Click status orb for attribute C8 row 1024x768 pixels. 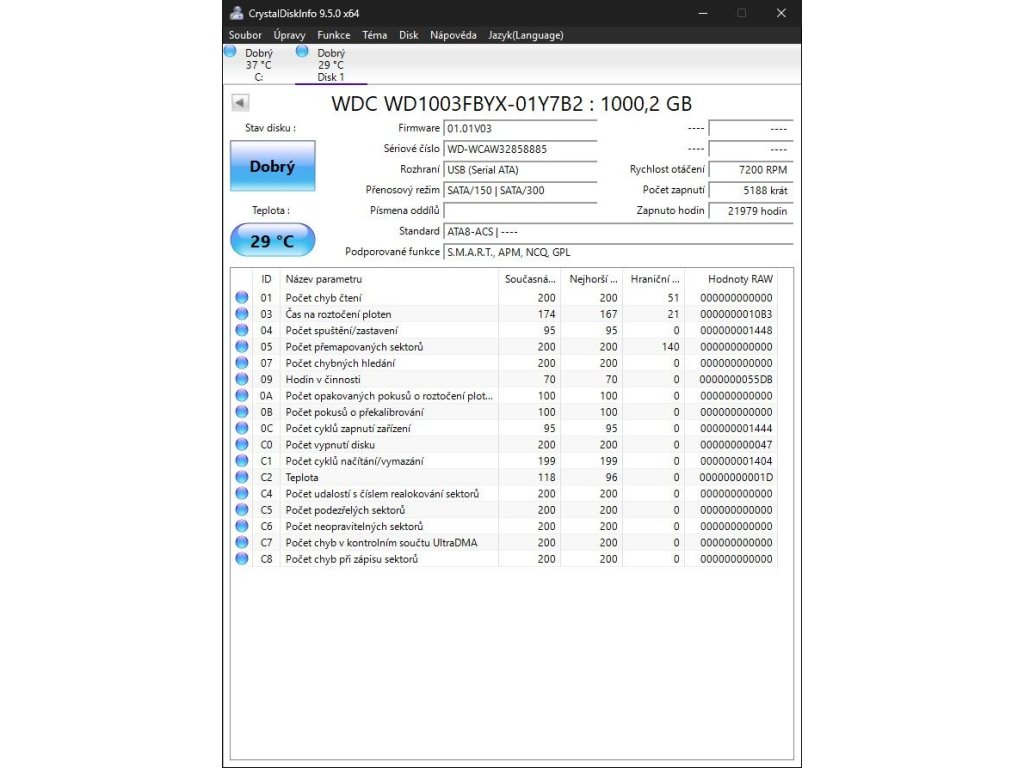(242, 559)
